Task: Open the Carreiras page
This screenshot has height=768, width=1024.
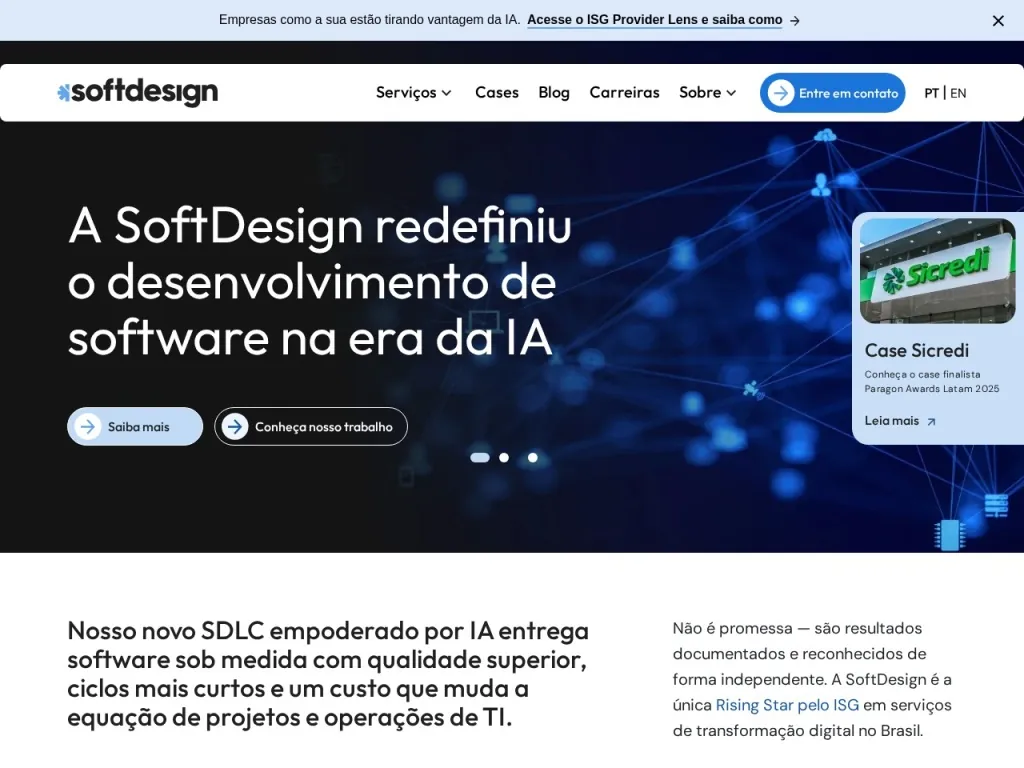Action: 624,93
